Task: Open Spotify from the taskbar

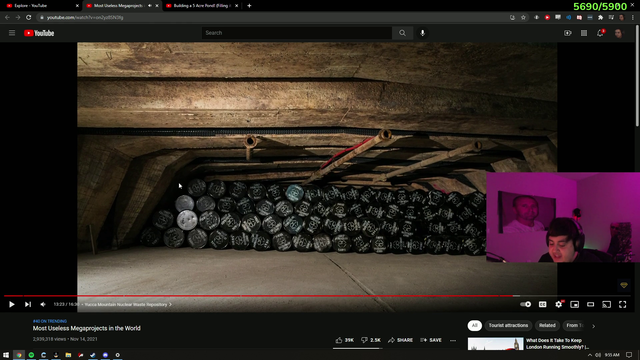Action: coord(31,355)
